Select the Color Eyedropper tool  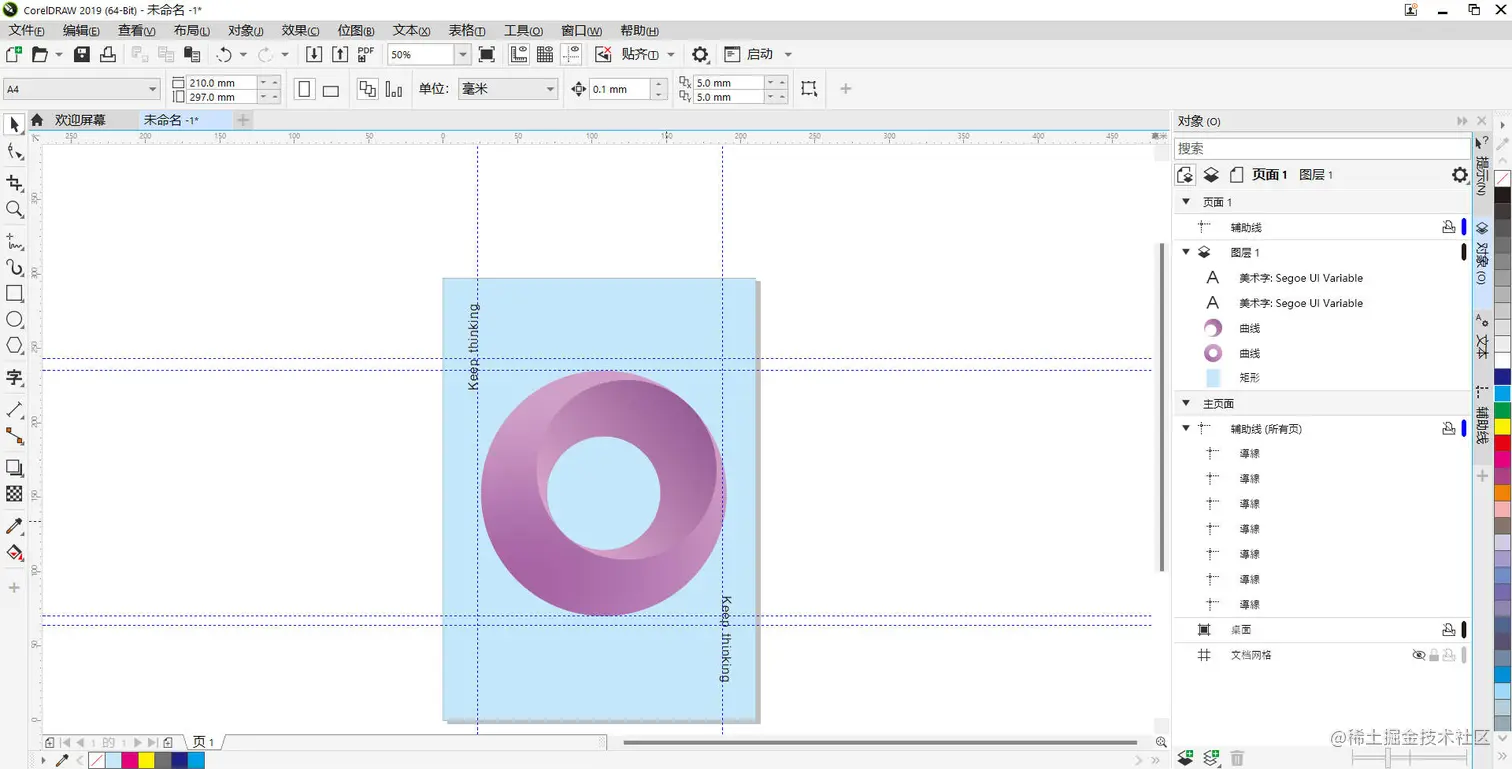click(13, 524)
